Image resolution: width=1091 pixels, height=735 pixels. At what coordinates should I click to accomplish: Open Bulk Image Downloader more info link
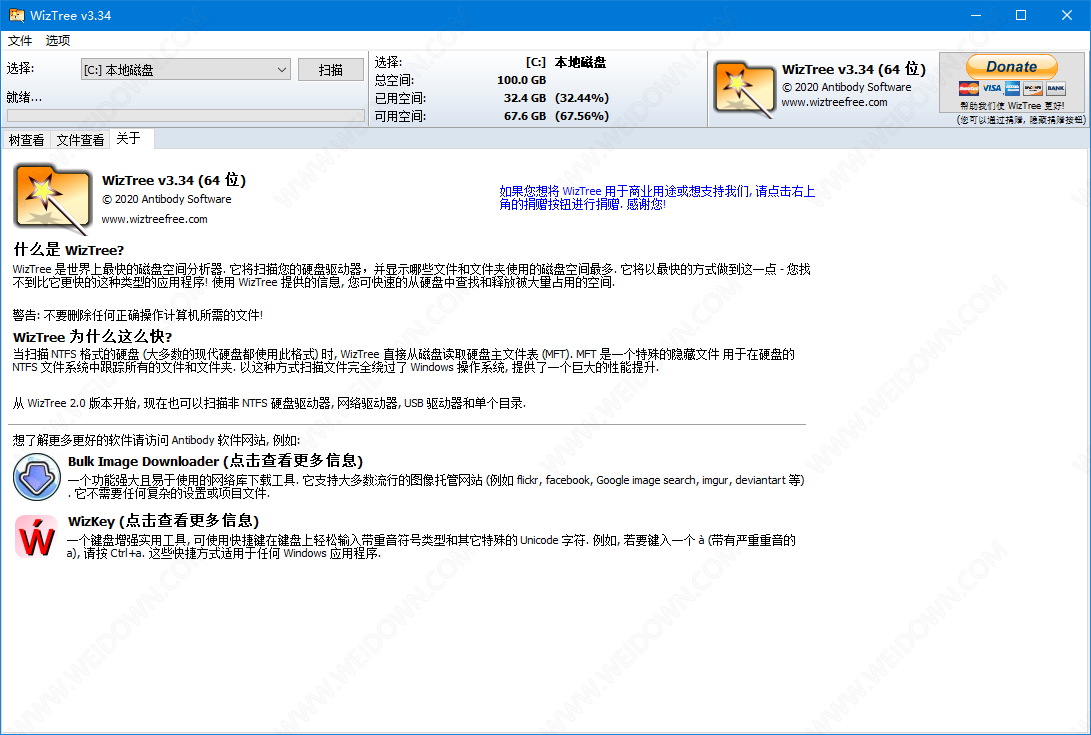click(216, 461)
